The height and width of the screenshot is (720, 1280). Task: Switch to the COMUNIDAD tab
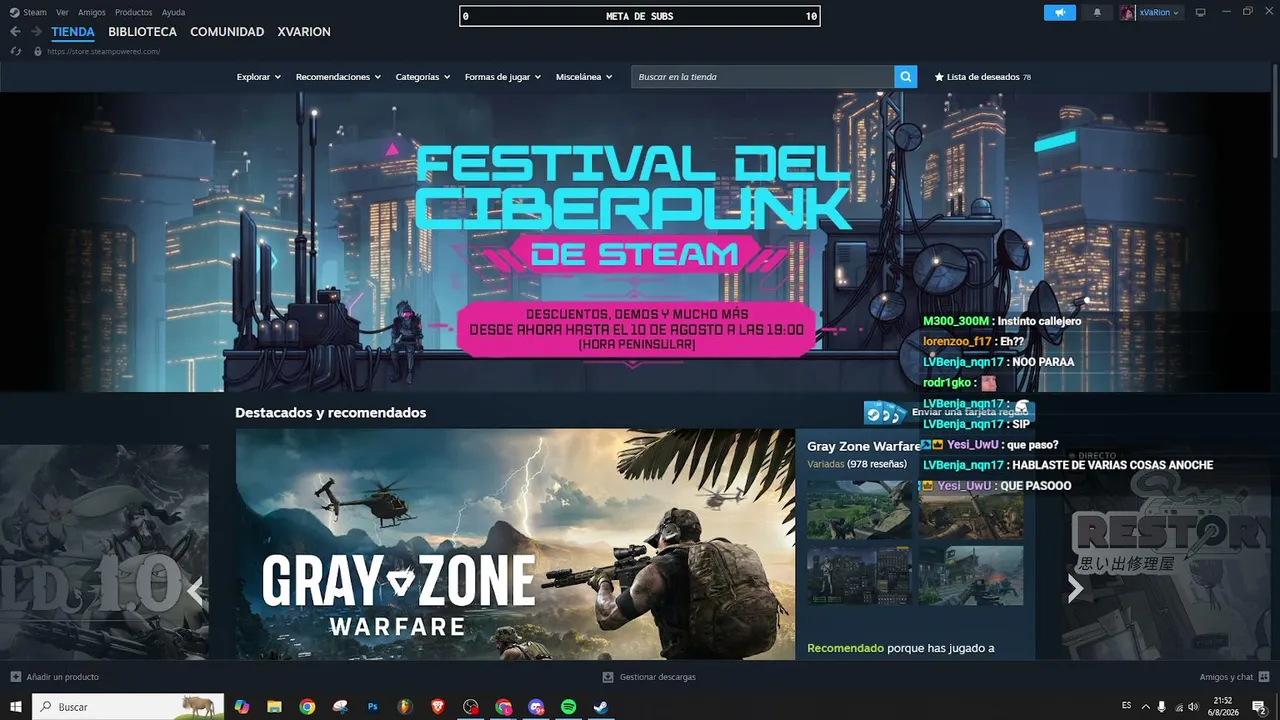(227, 32)
